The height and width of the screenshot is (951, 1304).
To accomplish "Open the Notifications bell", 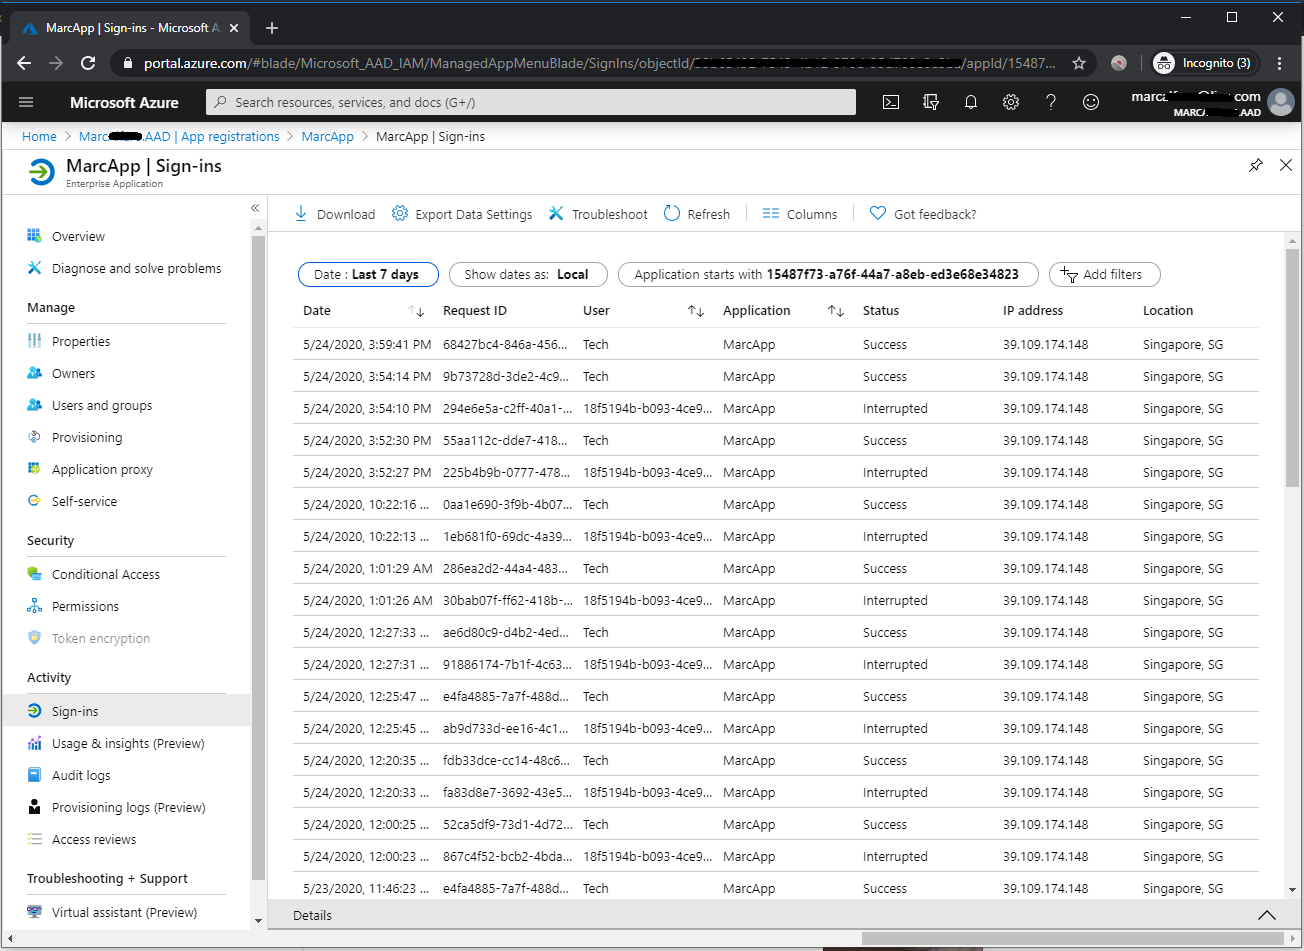I will pyautogui.click(x=970, y=102).
